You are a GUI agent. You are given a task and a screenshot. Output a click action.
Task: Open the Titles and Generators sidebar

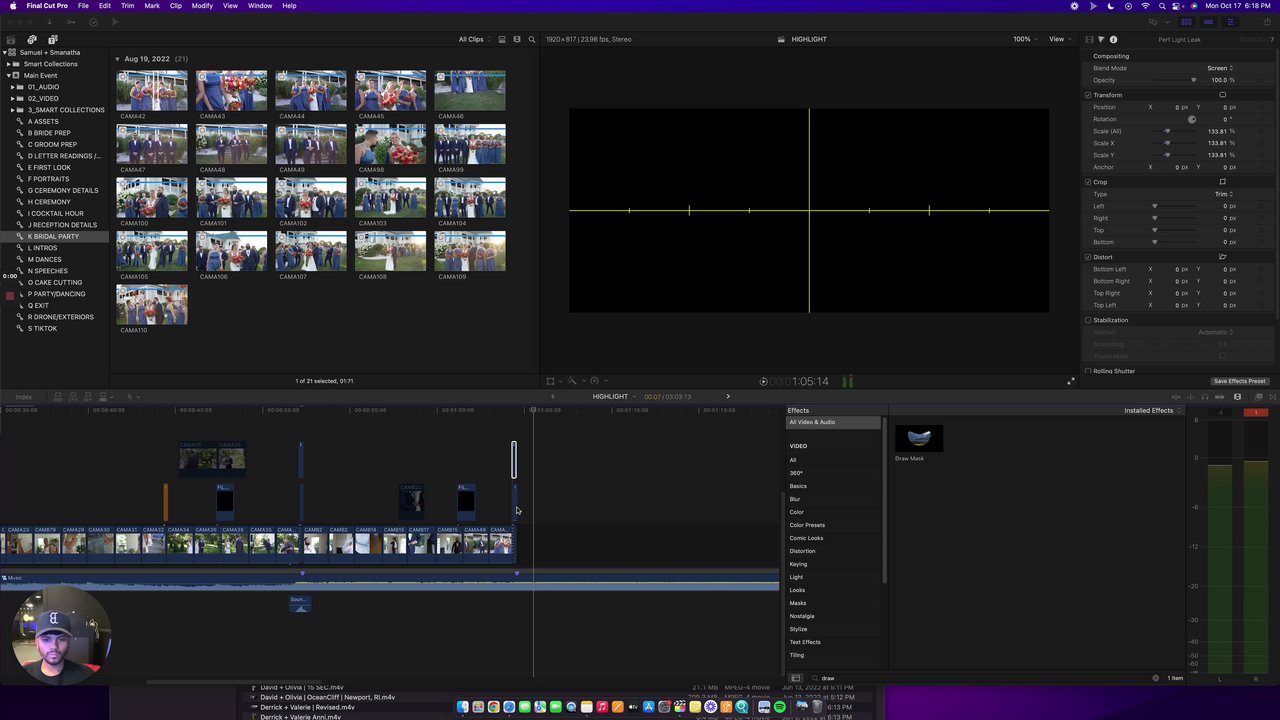53,39
